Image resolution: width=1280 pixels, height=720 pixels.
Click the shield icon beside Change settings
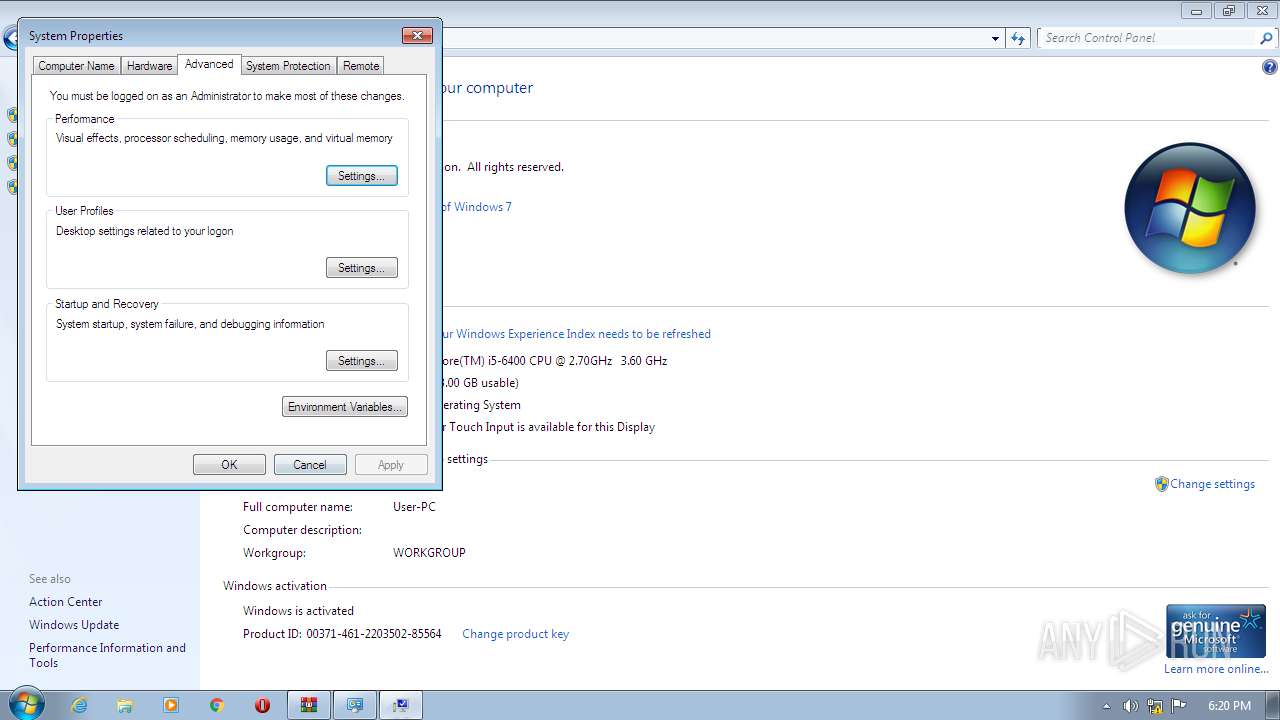click(x=1161, y=484)
